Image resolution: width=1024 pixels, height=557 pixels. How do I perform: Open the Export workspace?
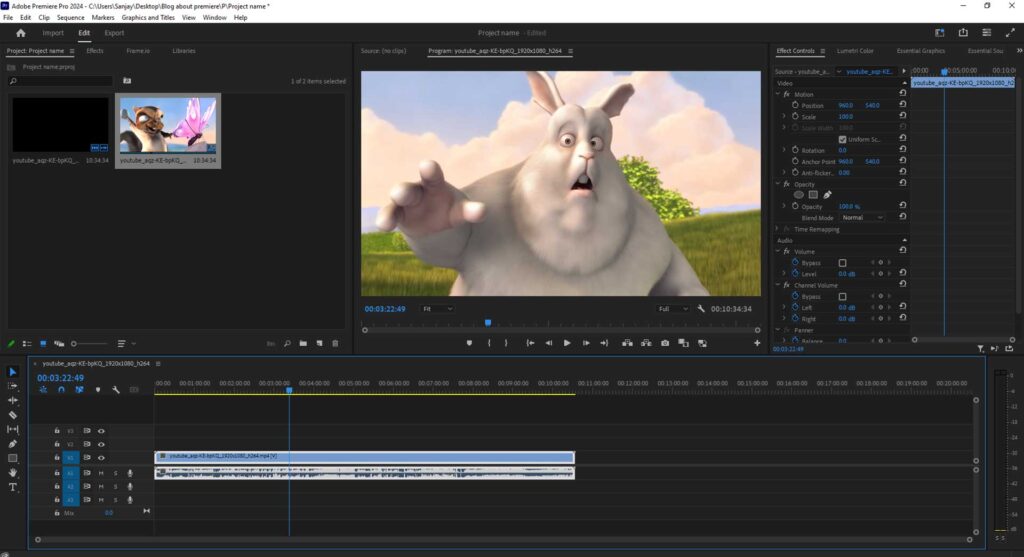[x=114, y=33]
